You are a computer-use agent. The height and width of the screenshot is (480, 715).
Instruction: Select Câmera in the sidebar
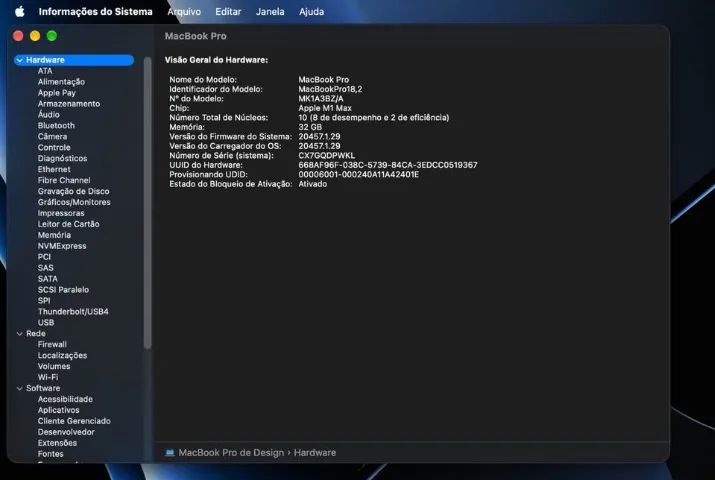click(x=52, y=137)
